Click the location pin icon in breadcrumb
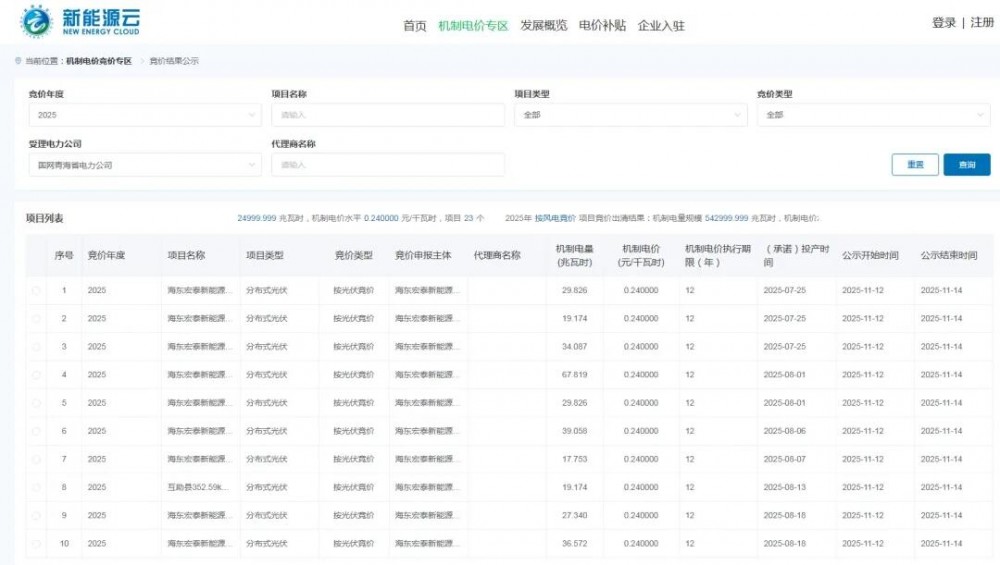Image resolution: width=1000 pixels, height=565 pixels. coord(18,61)
